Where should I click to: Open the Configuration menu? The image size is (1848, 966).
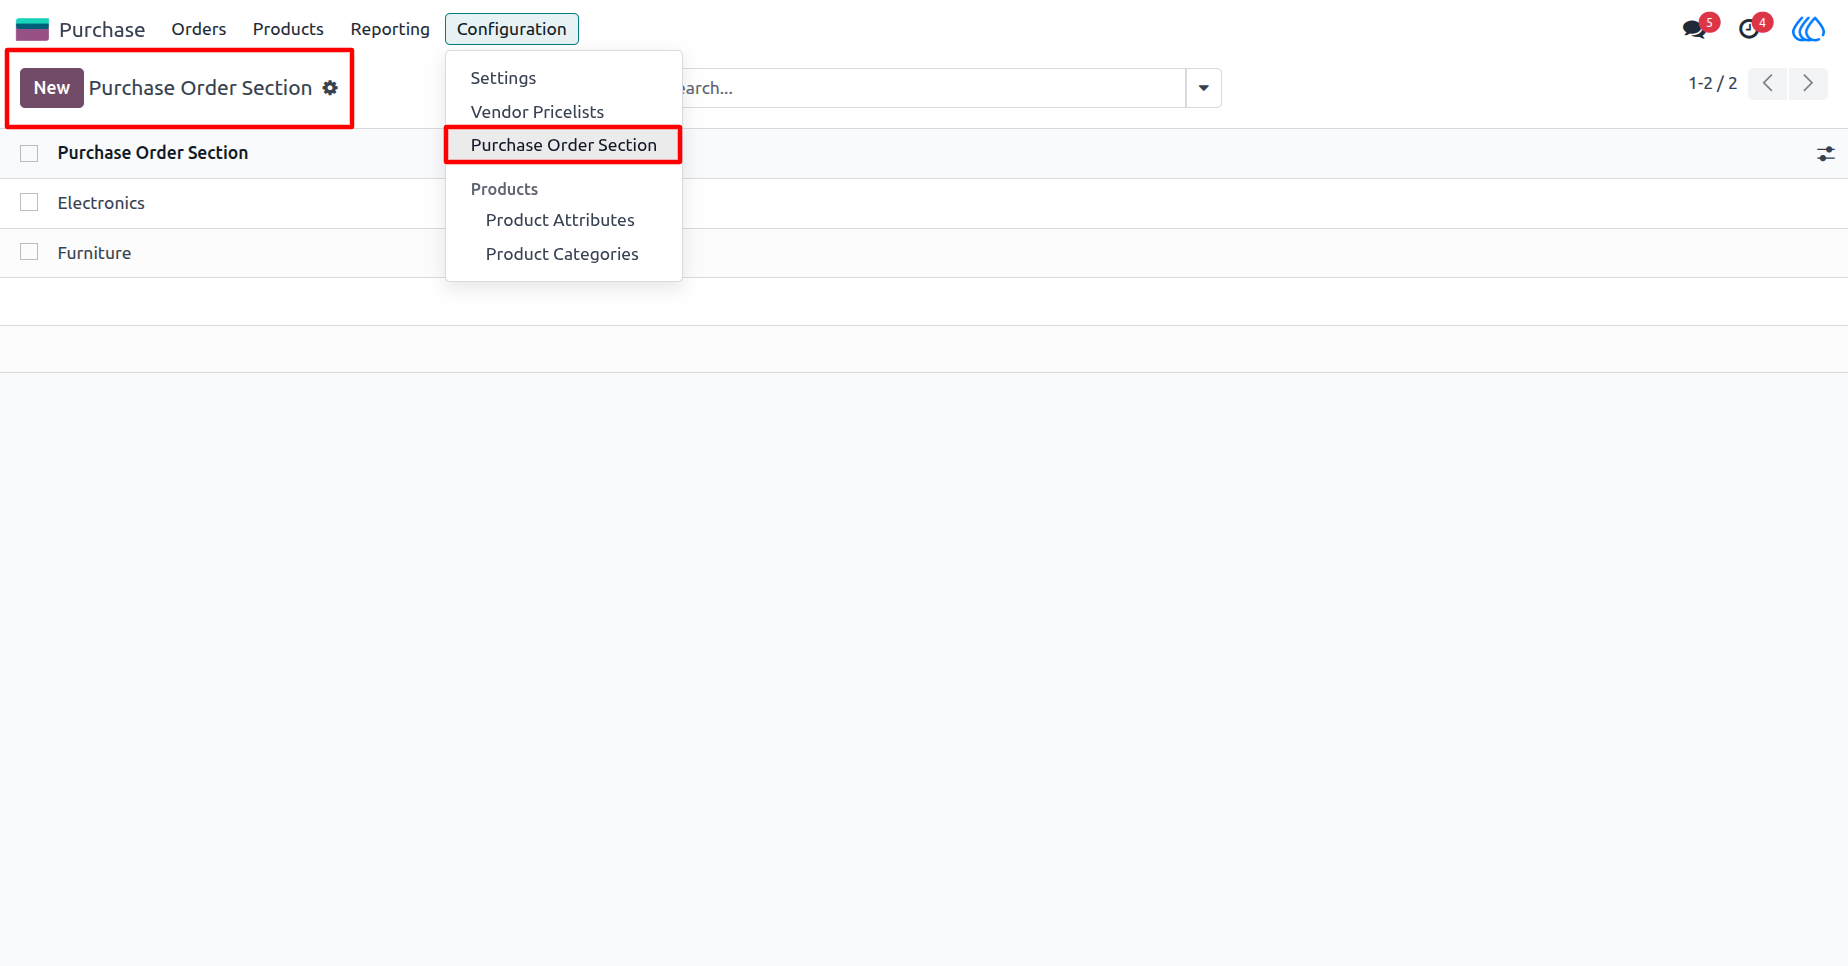coord(512,29)
